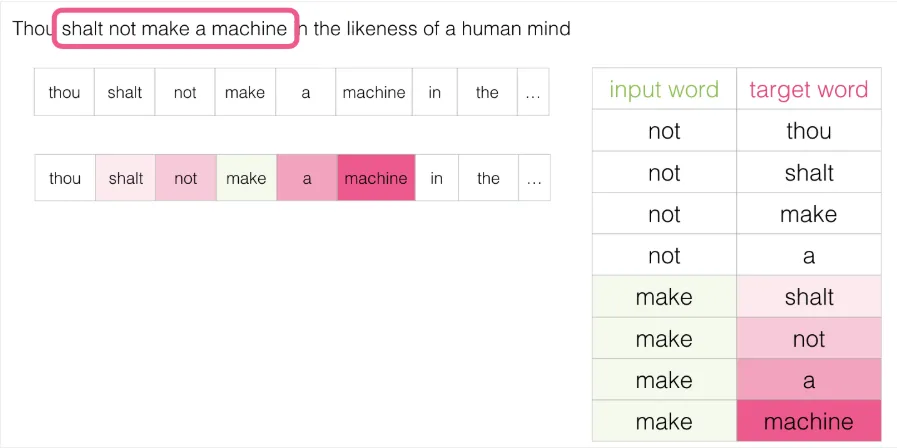Click the pink-outlined sliding window in the sentence
897x448 pixels.
click(x=174, y=29)
